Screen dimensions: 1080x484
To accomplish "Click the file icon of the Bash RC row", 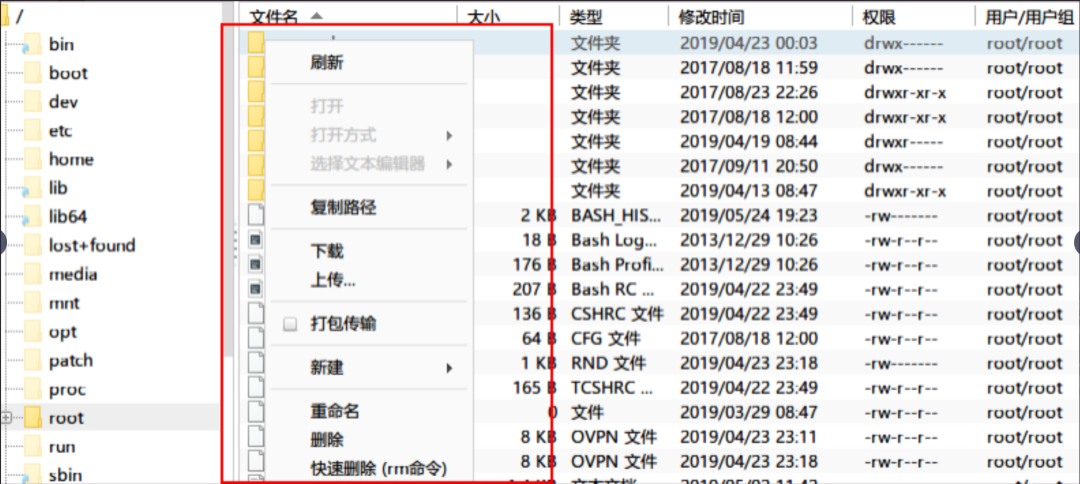I will (x=256, y=289).
